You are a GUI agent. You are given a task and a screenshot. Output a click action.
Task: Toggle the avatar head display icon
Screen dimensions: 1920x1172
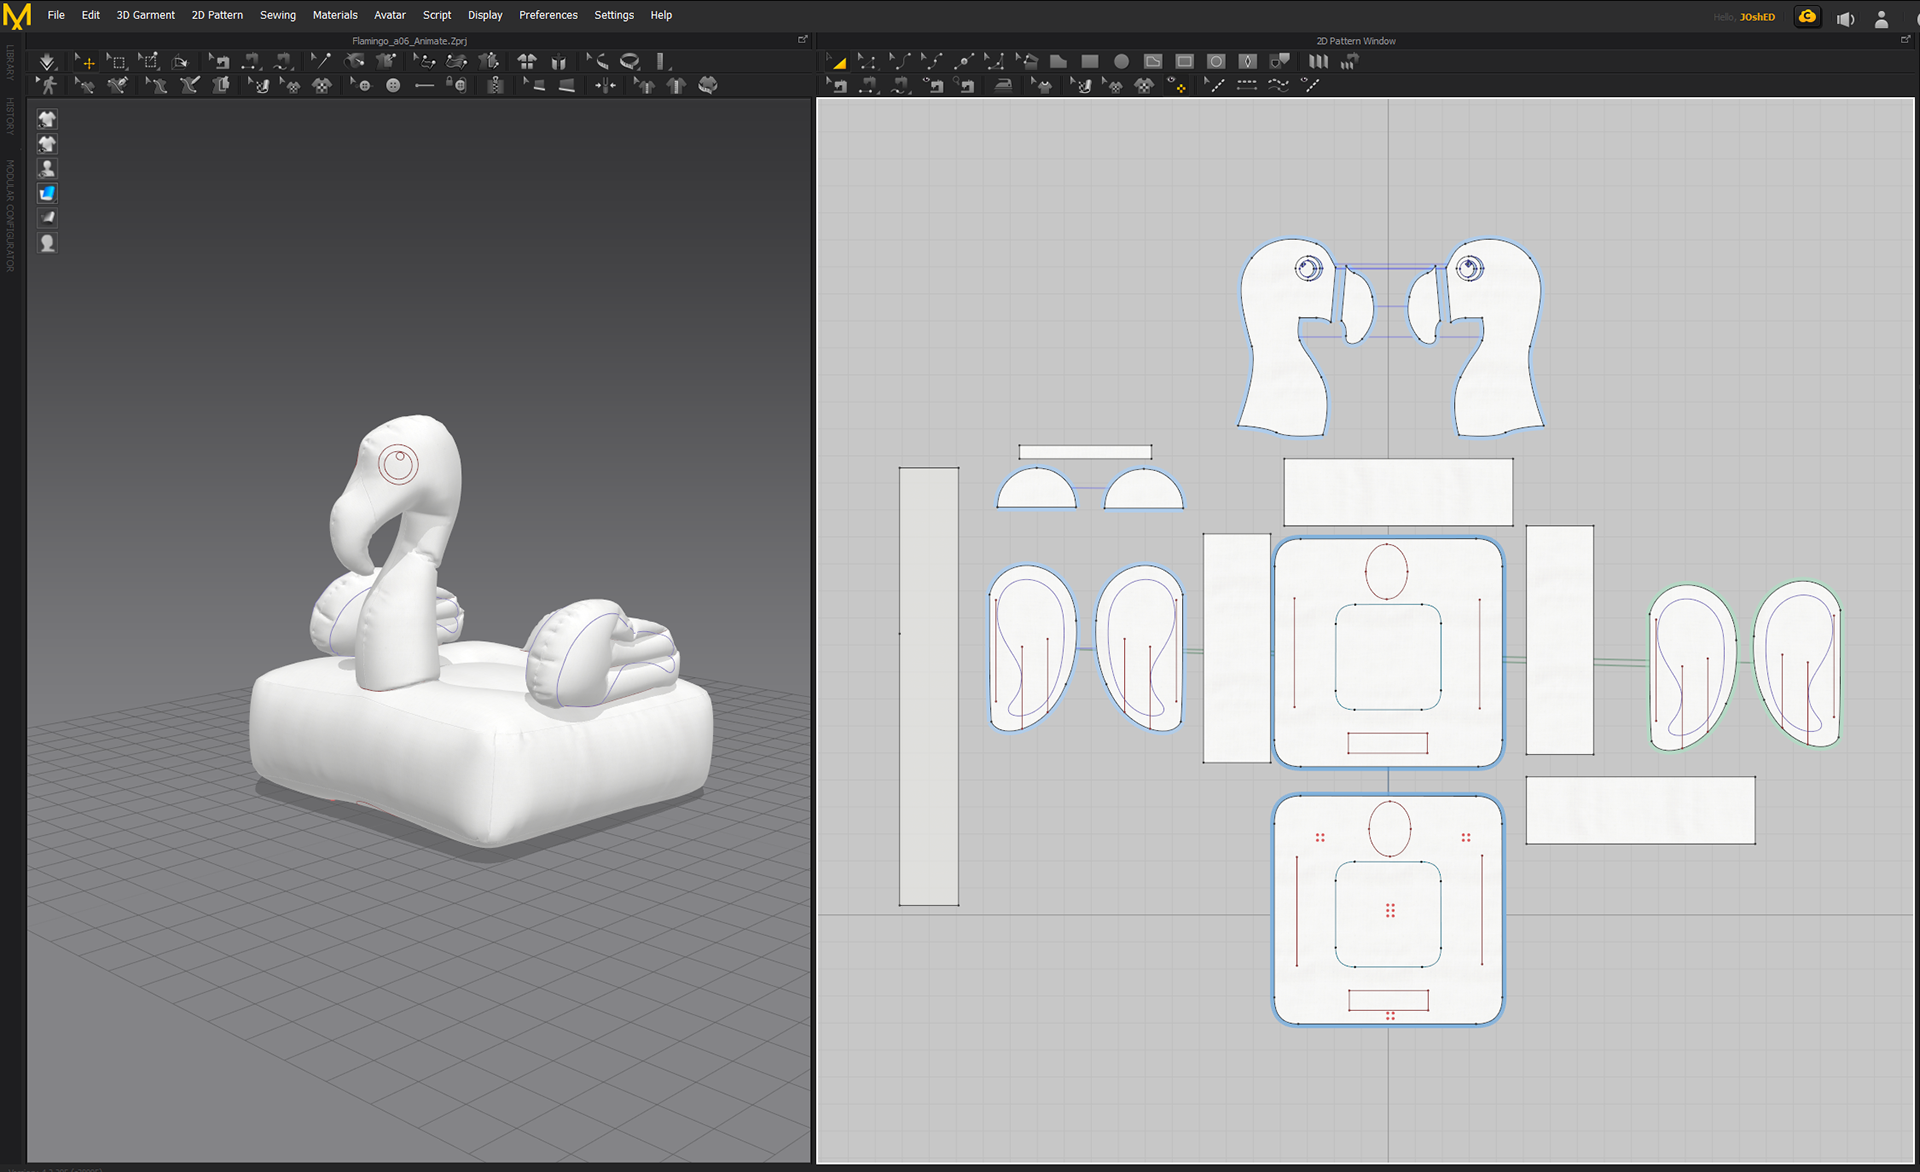click(47, 243)
